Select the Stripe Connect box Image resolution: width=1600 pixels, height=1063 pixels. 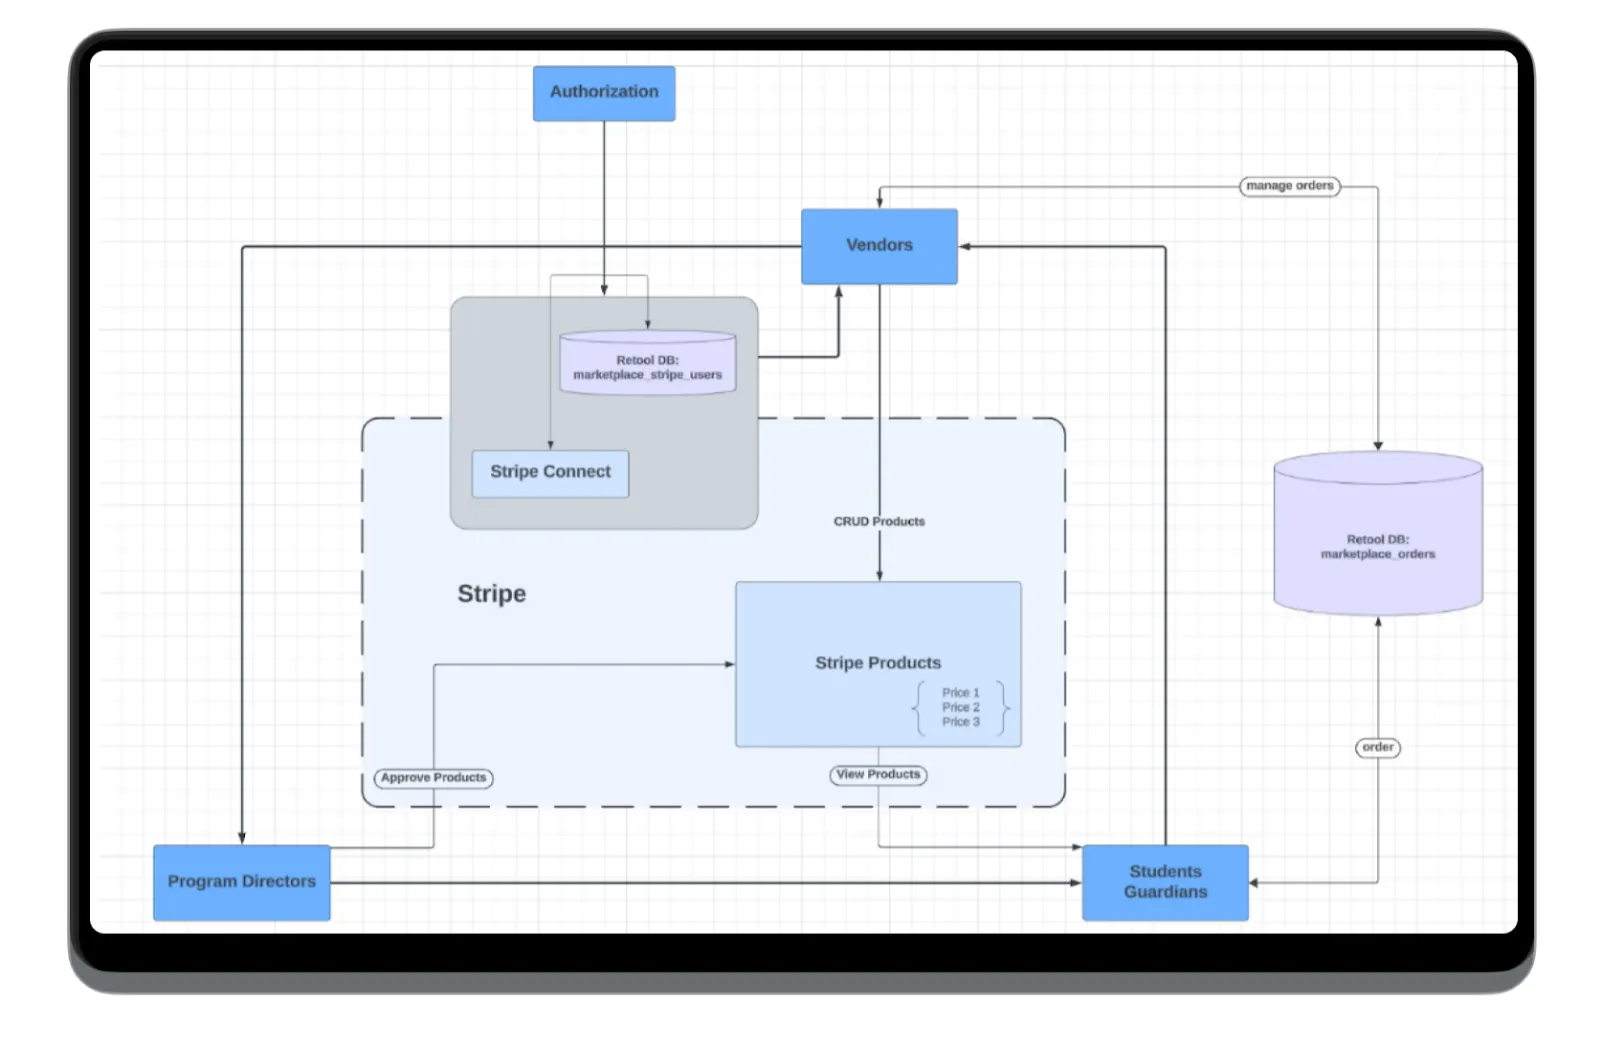tap(550, 473)
